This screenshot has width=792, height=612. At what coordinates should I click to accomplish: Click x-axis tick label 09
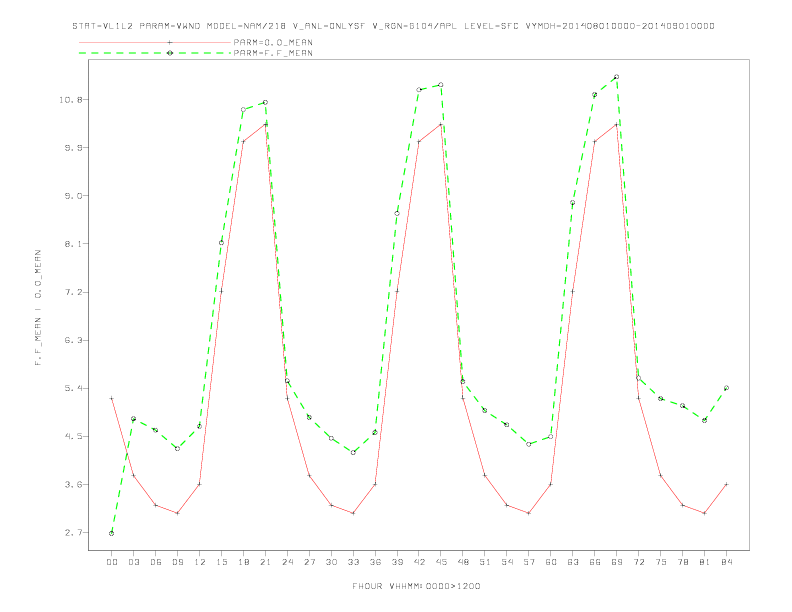coord(177,562)
